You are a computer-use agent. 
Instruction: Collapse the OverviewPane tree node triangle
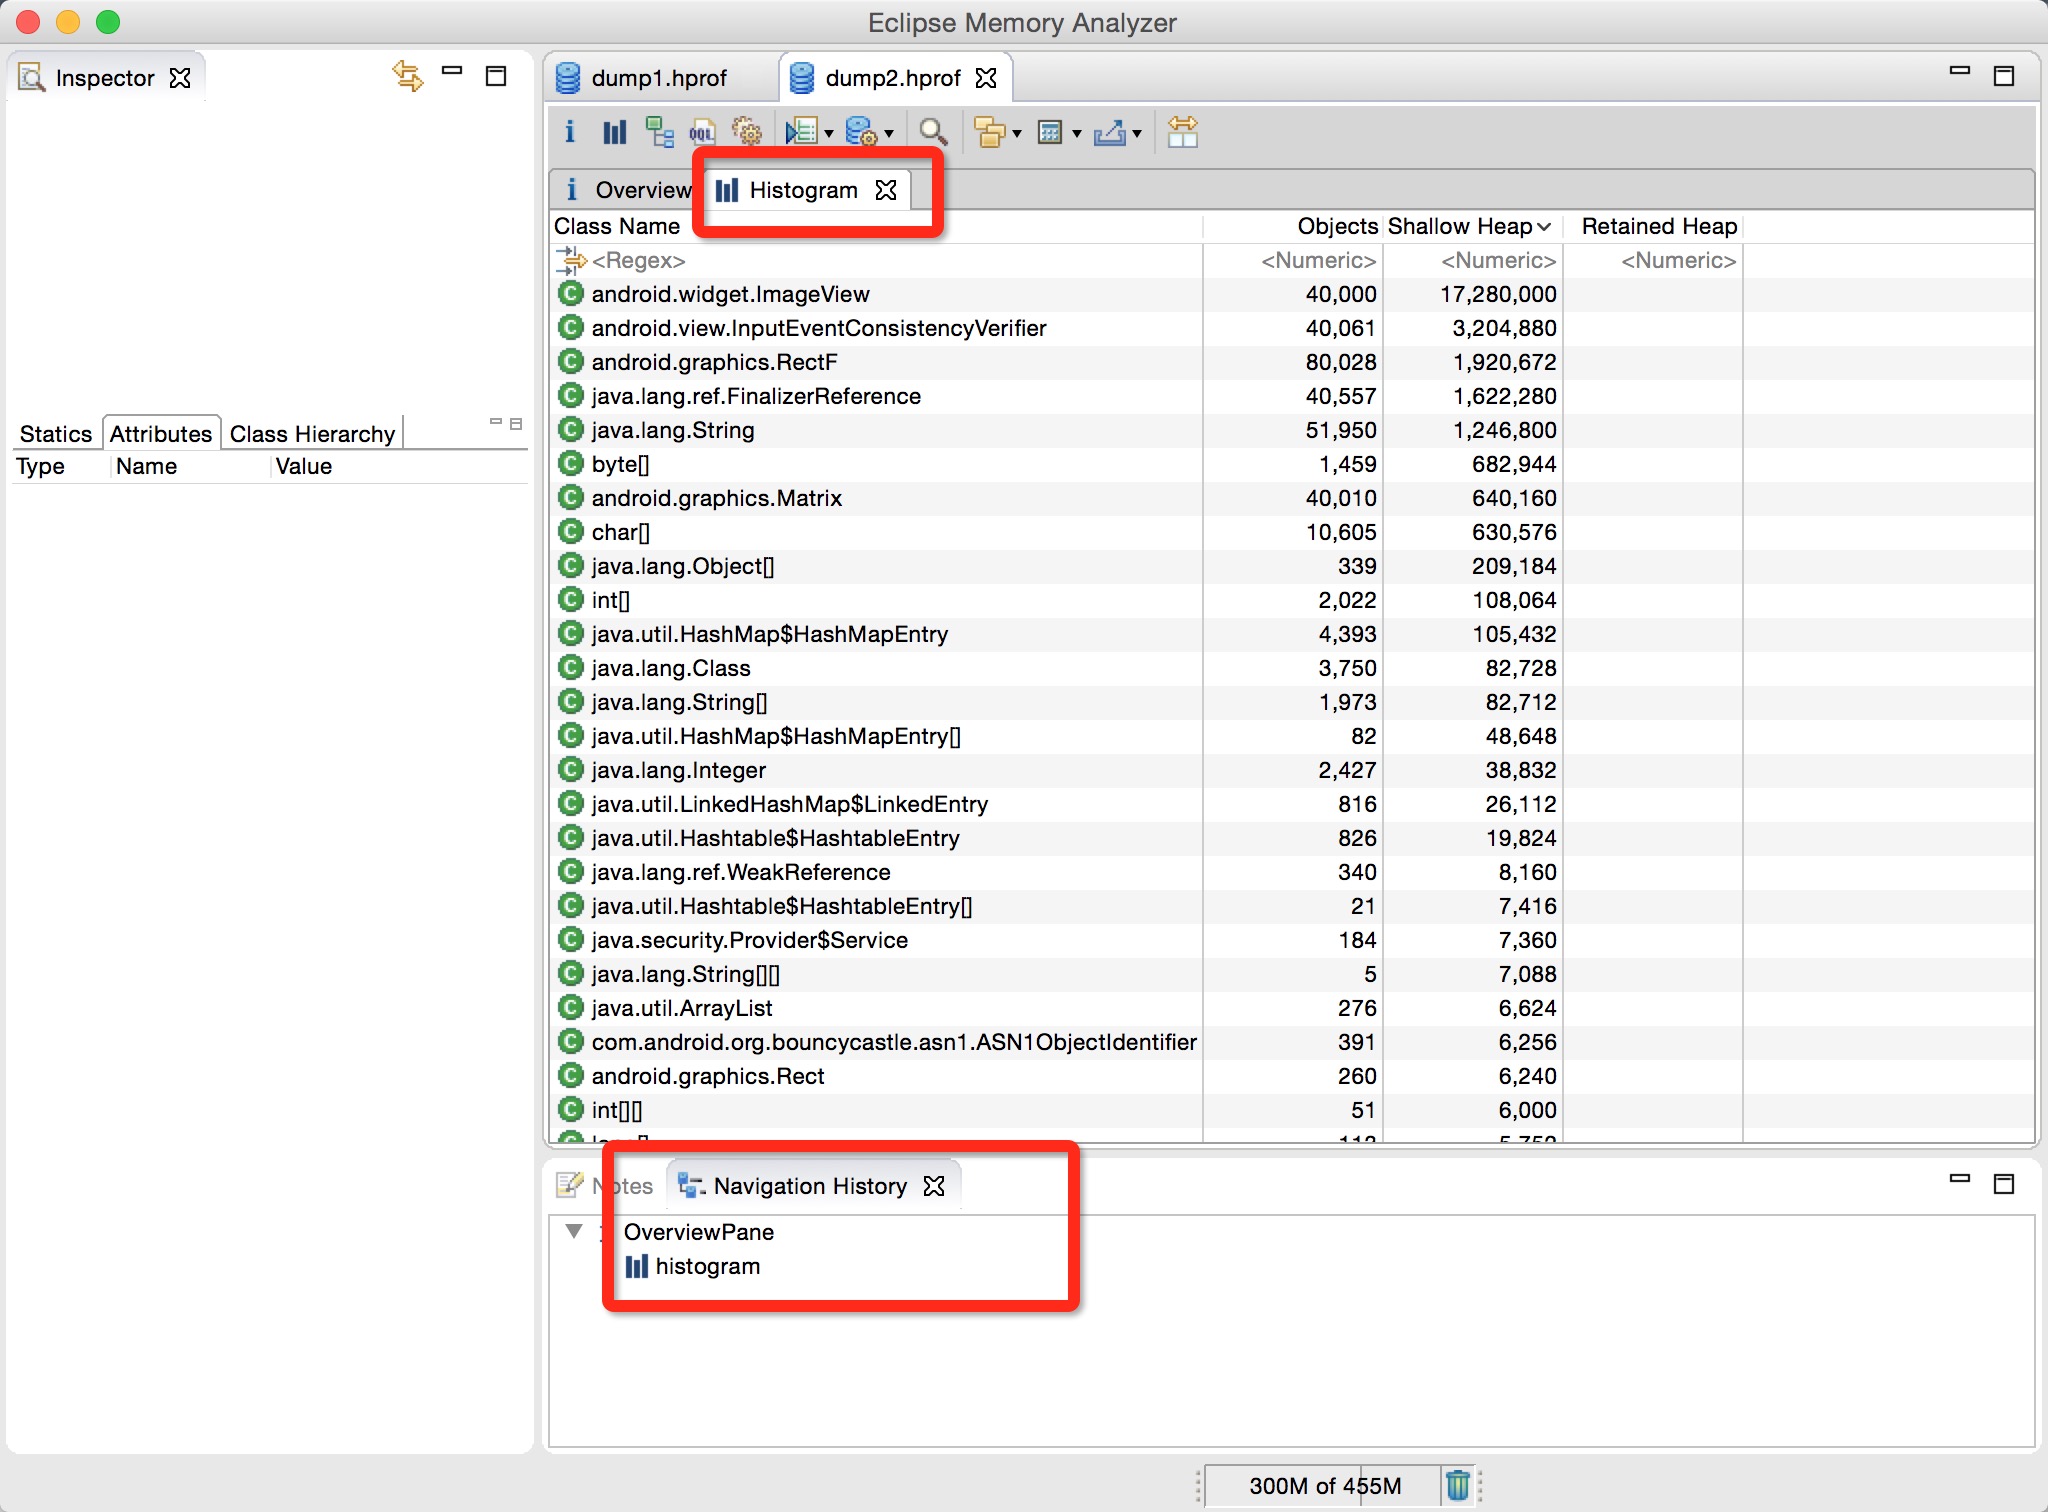(574, 1231)
